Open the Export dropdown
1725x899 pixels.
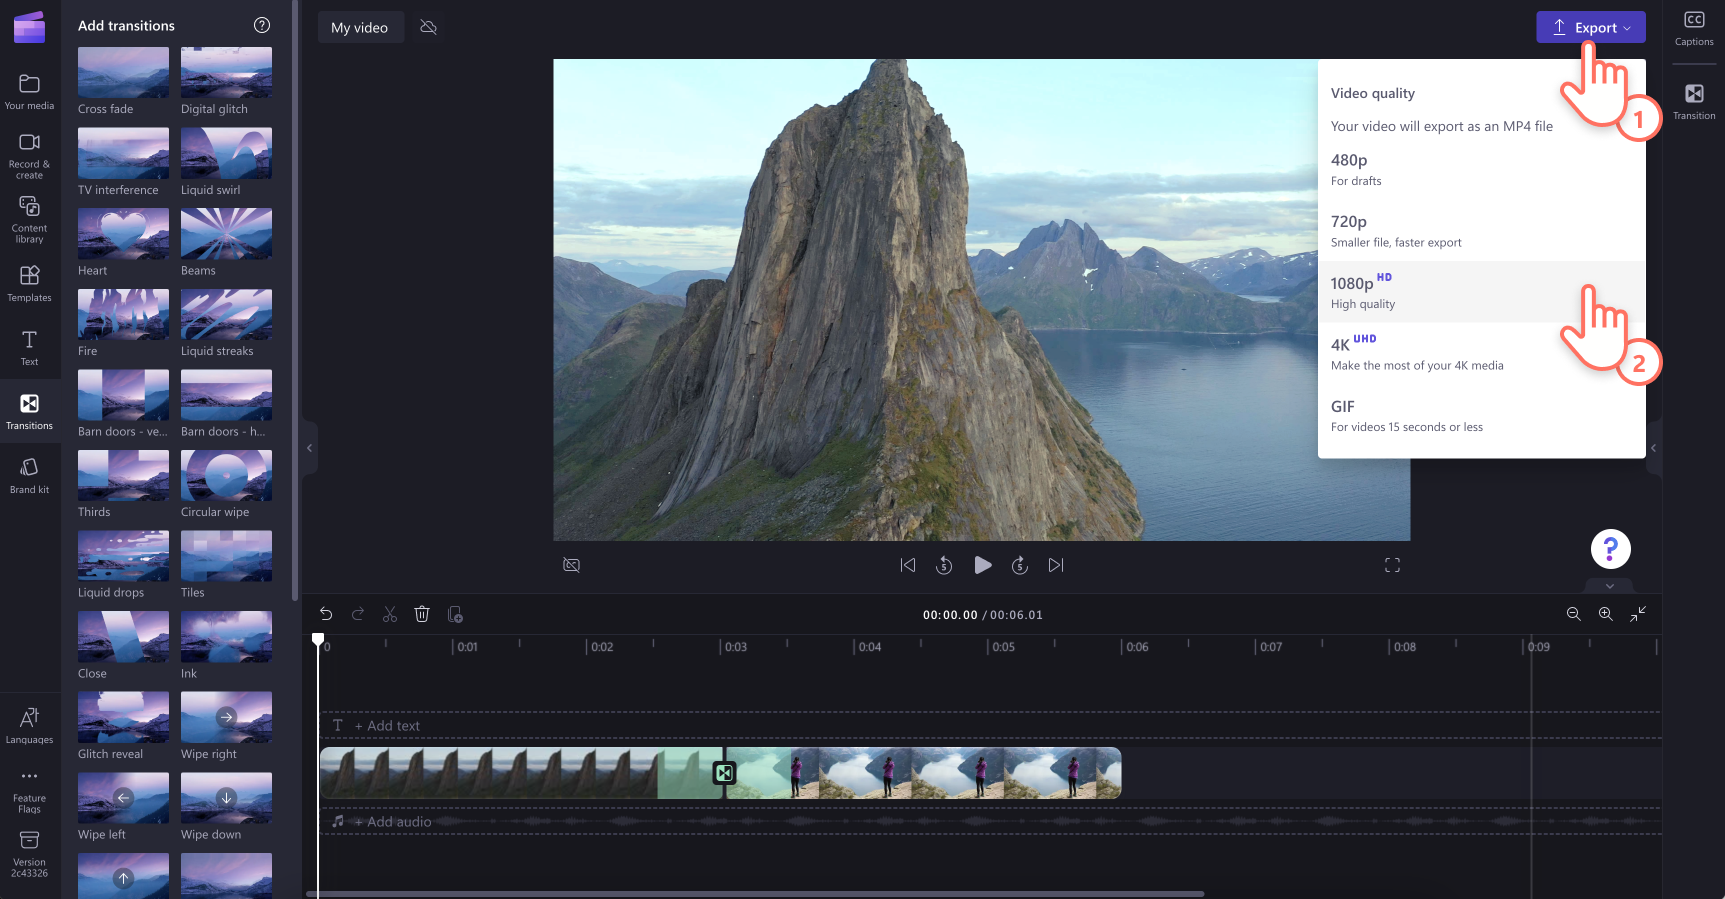point(1590,27)
